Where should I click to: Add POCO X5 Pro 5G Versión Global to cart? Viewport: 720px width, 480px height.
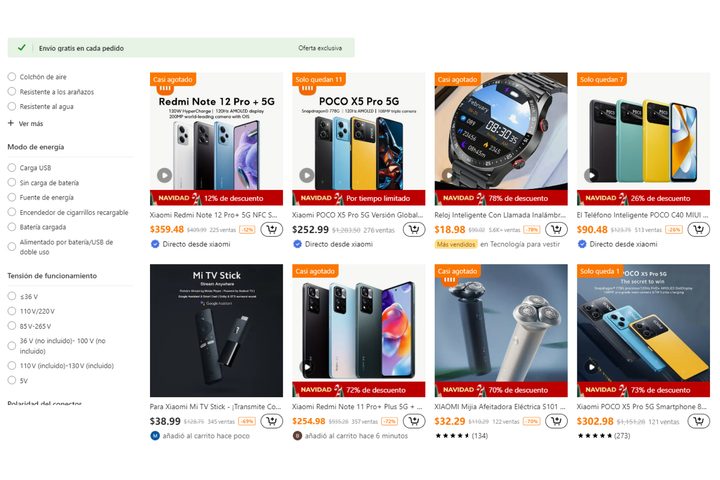[413, 230]
